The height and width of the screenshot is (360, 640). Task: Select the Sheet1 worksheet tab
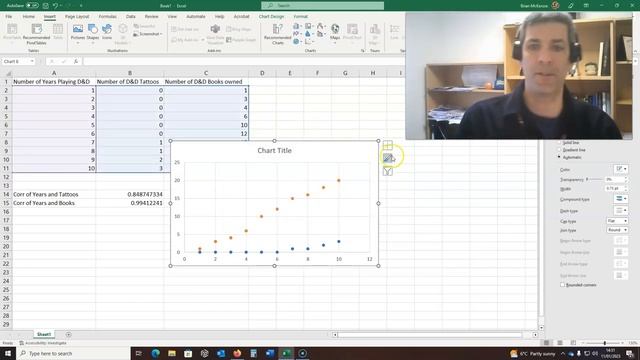44,334
